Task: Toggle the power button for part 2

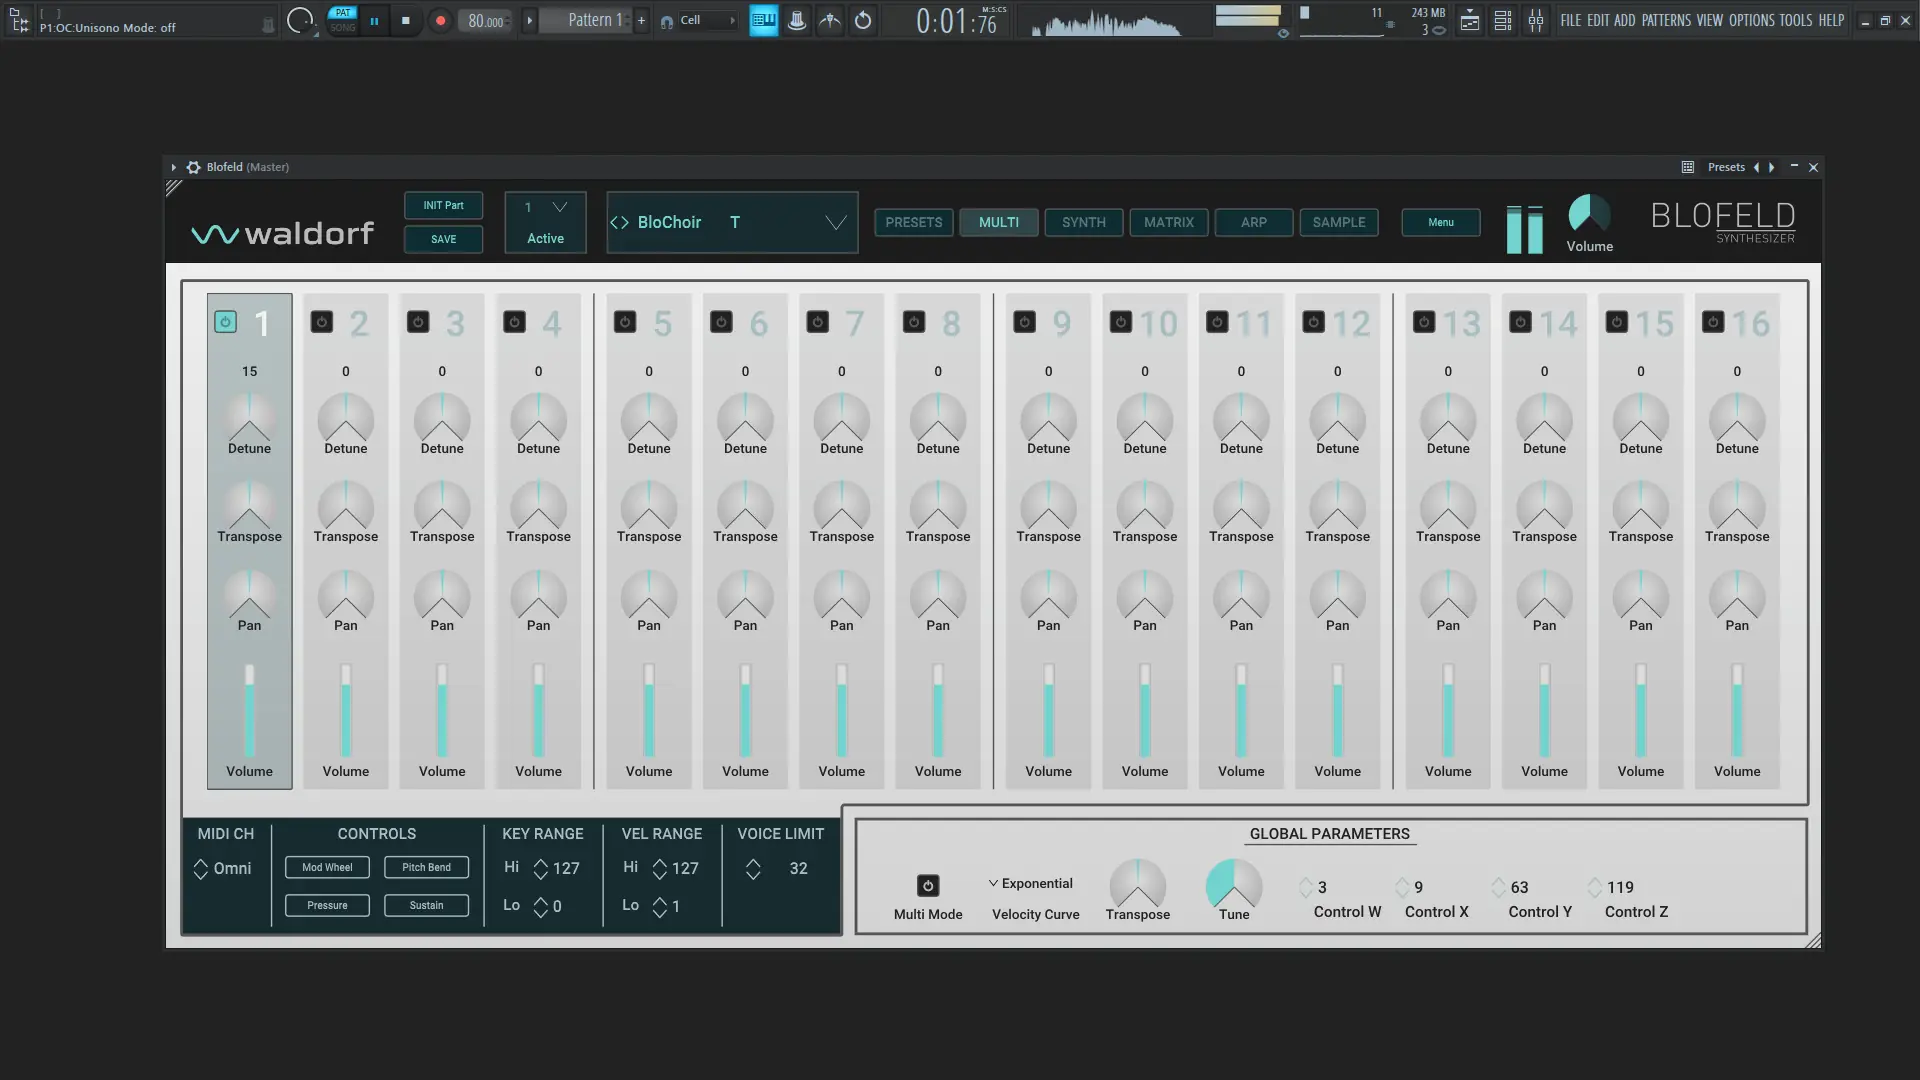Action: click(x=321, y=322)
